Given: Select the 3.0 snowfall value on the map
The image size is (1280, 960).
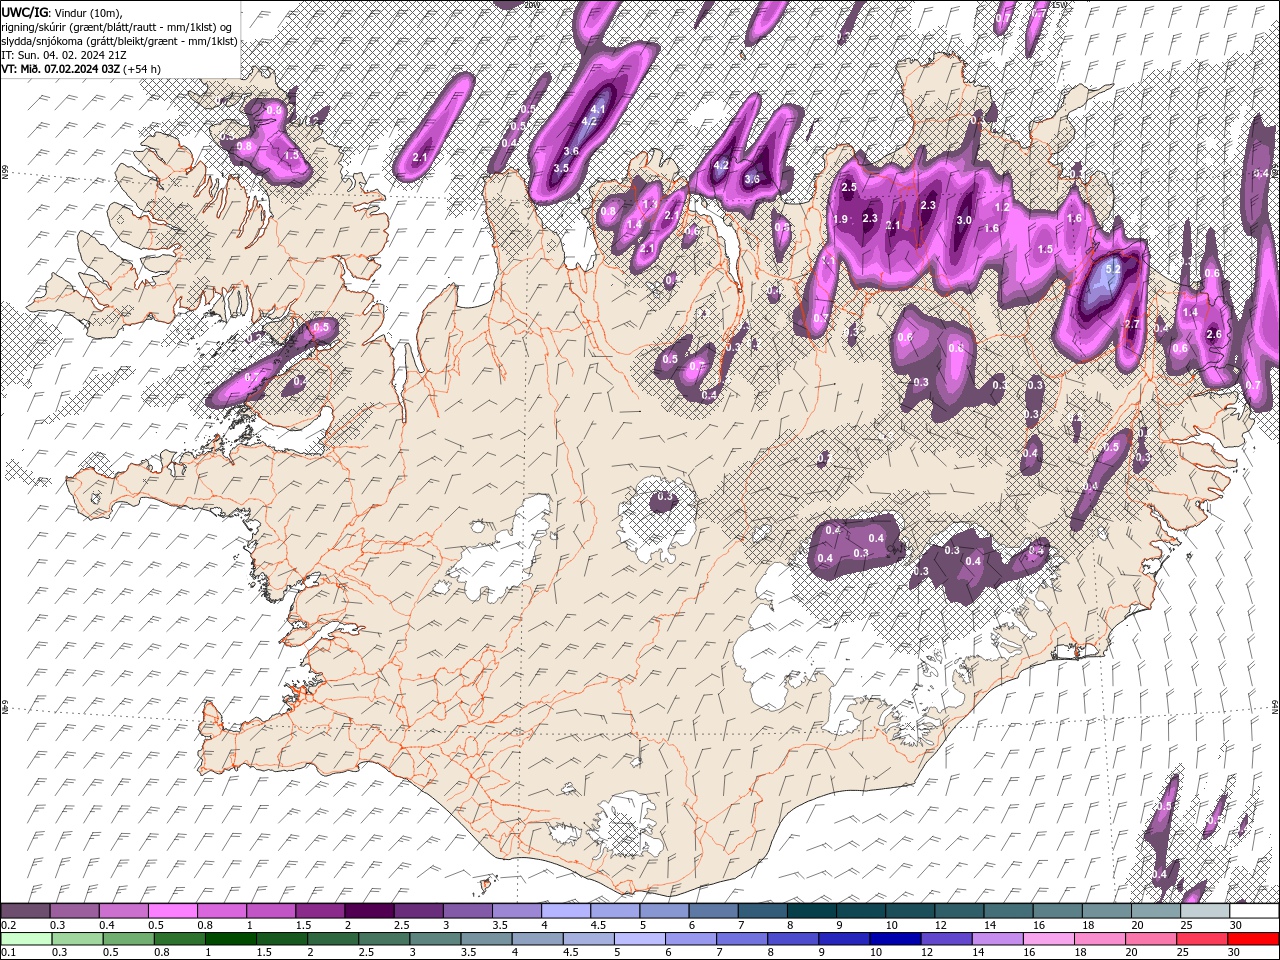Looking at the screenshot, I should pos(964,220).
